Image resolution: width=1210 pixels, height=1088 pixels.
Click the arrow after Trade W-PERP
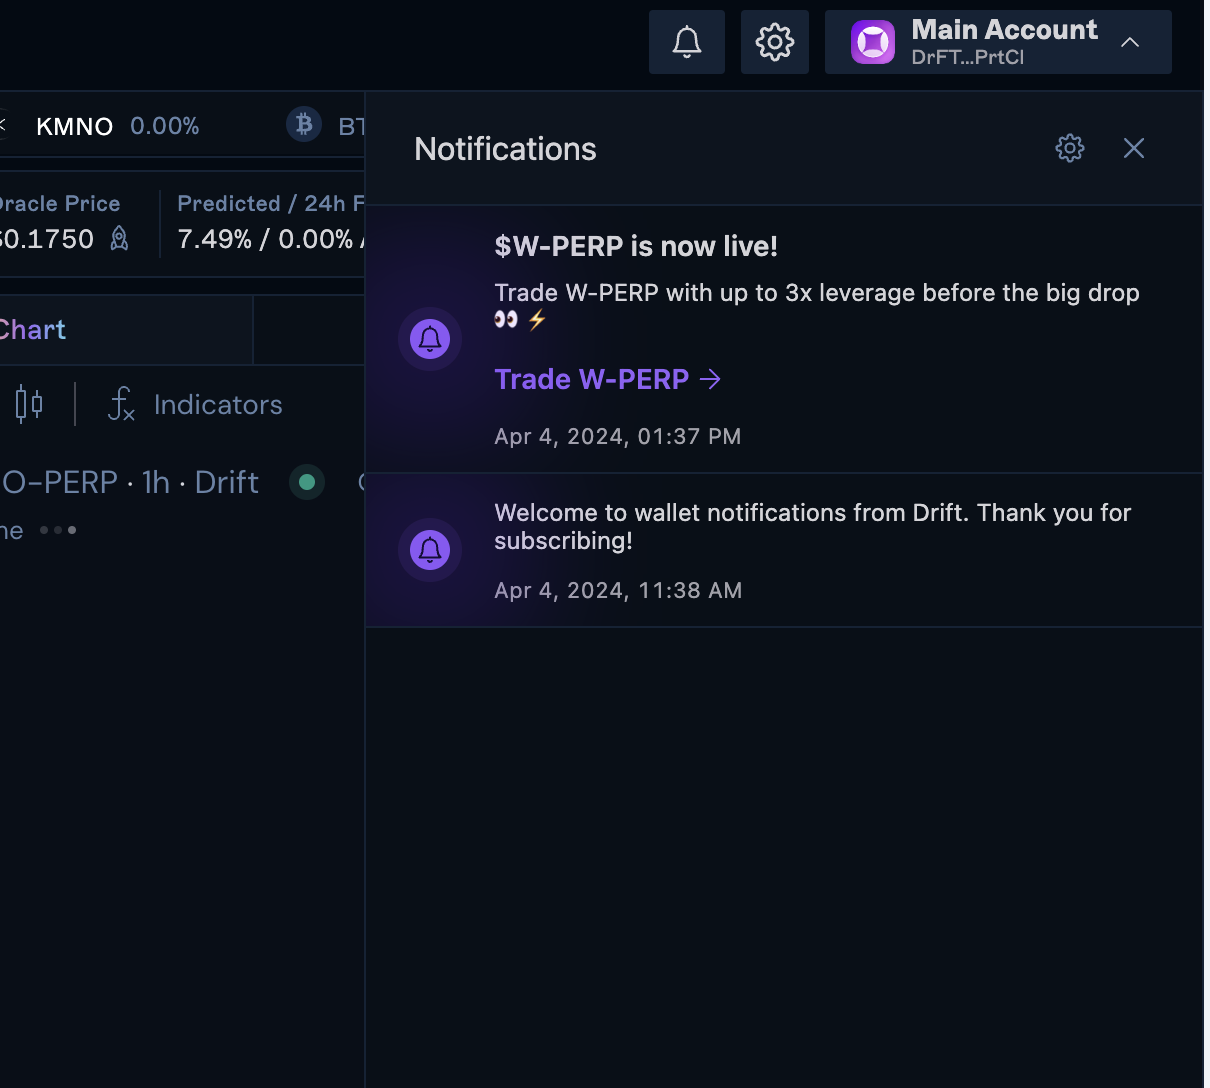(x=711, y=380)
